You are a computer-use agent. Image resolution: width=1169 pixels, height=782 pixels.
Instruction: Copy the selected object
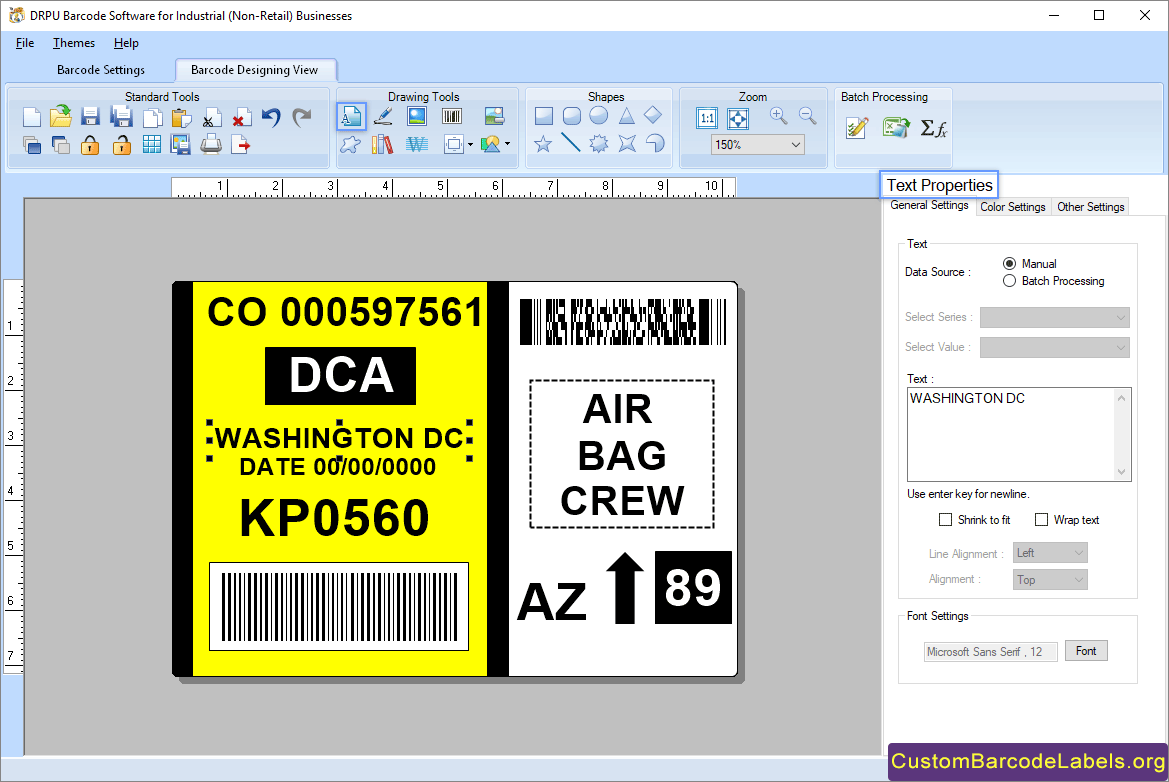tap(152, 118)
